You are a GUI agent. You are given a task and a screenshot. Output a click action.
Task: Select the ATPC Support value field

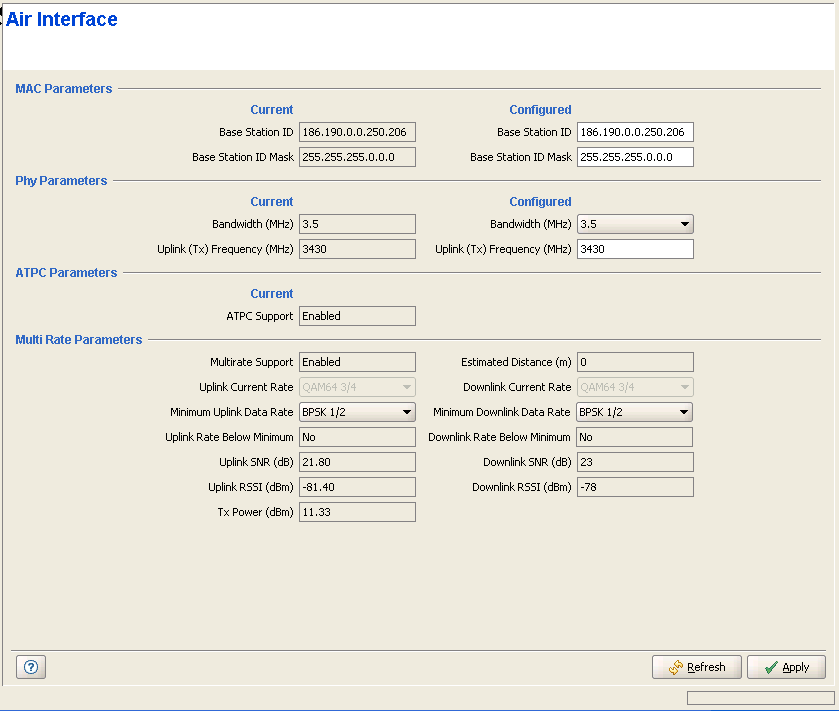357,316
